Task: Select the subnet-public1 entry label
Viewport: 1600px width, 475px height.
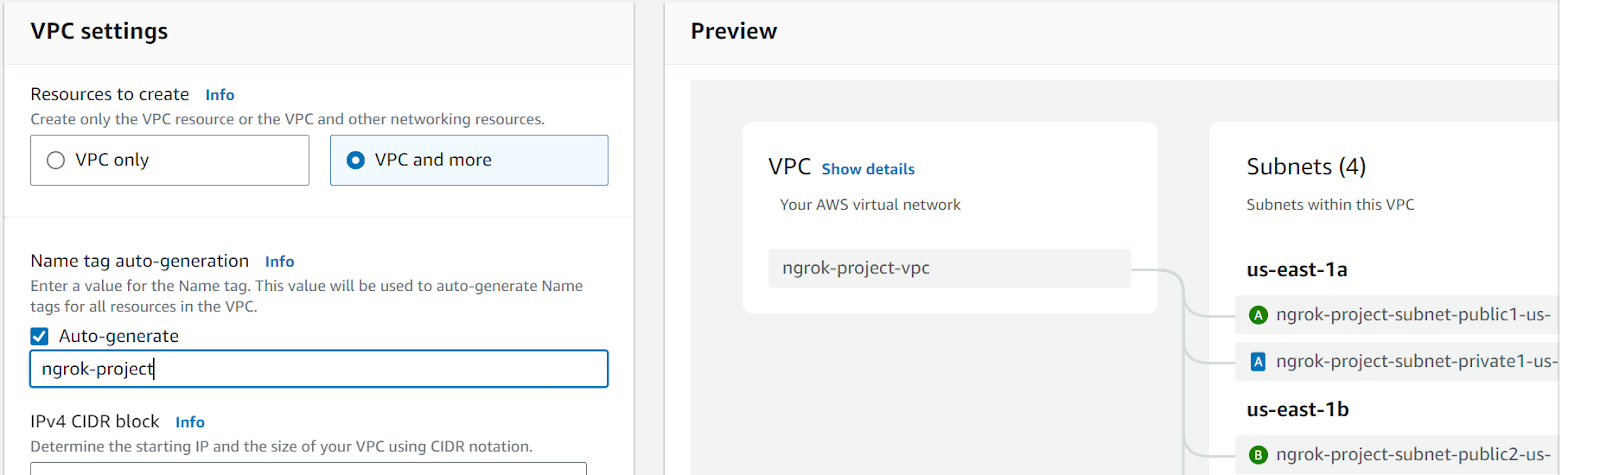Action: pos(1412,315)
